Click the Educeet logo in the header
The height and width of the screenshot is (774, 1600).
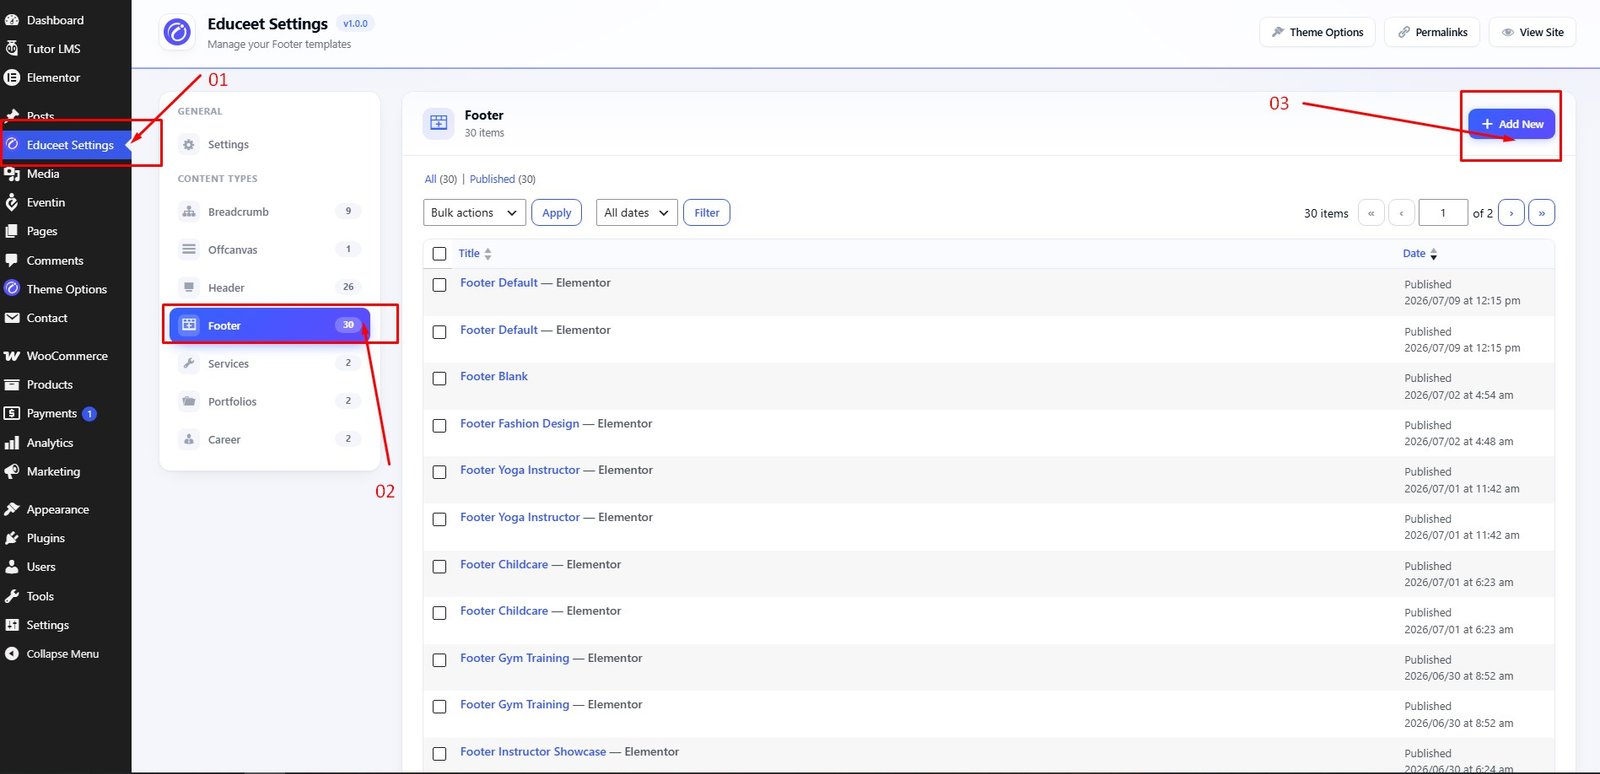pos(177,33)
